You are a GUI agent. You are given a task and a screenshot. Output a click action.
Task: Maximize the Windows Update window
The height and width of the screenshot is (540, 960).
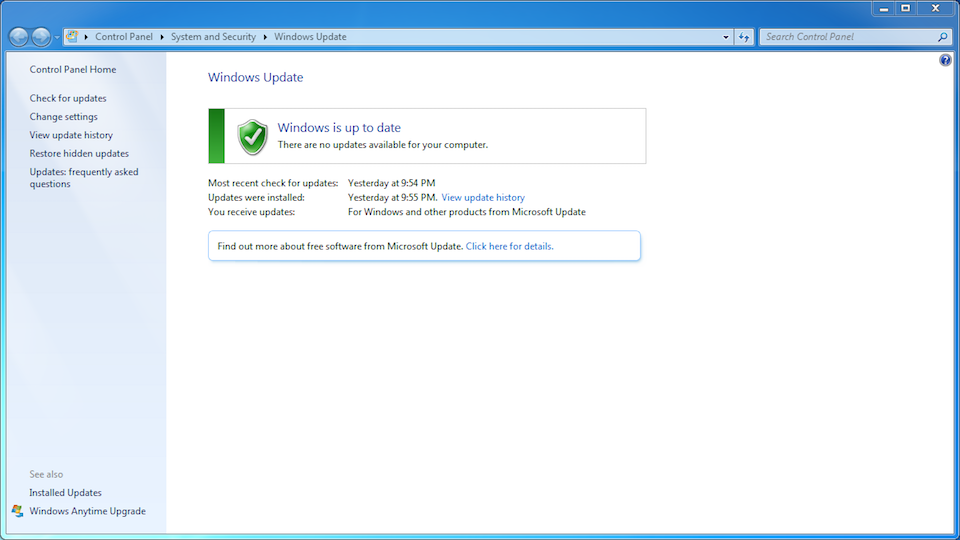(x=906, y=9)
